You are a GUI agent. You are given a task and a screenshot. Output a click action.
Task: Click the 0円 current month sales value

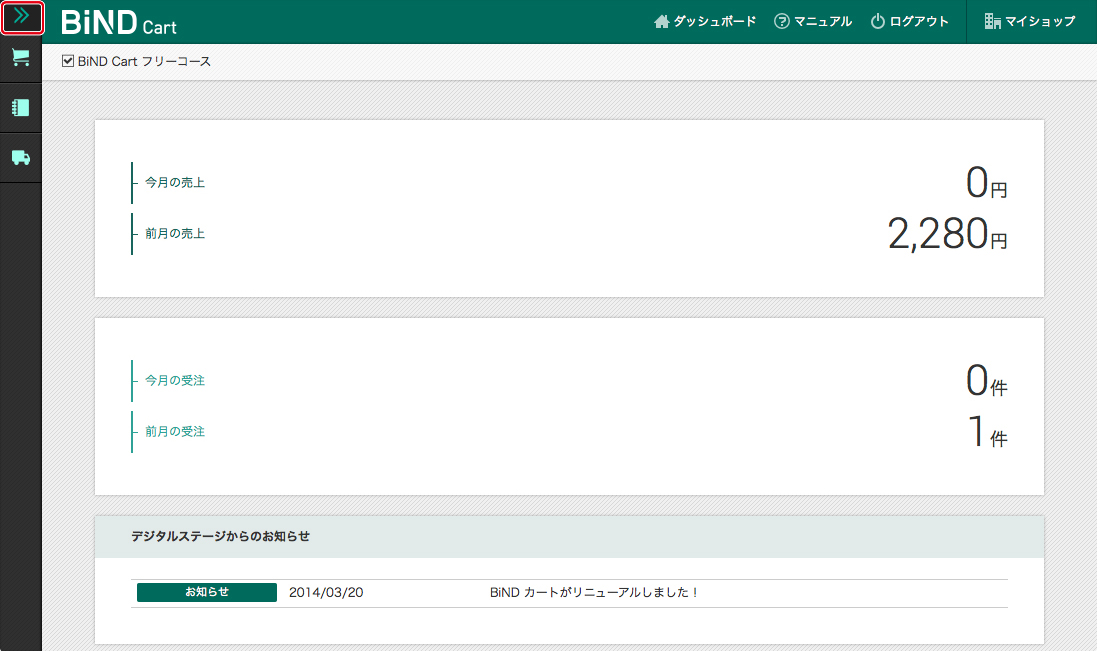[x=986, y=183]
